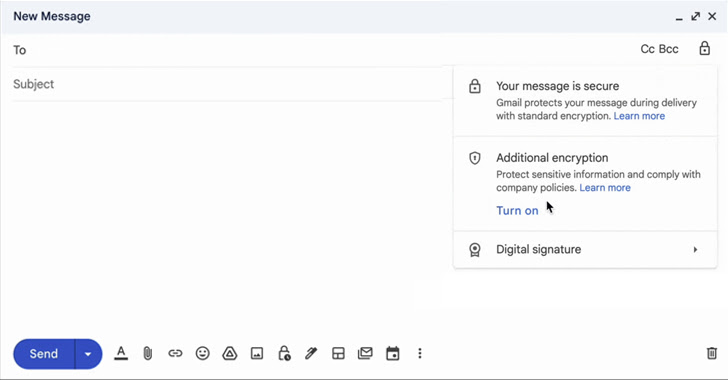Insert files using Google Drive icon

[x=229, y=354]
